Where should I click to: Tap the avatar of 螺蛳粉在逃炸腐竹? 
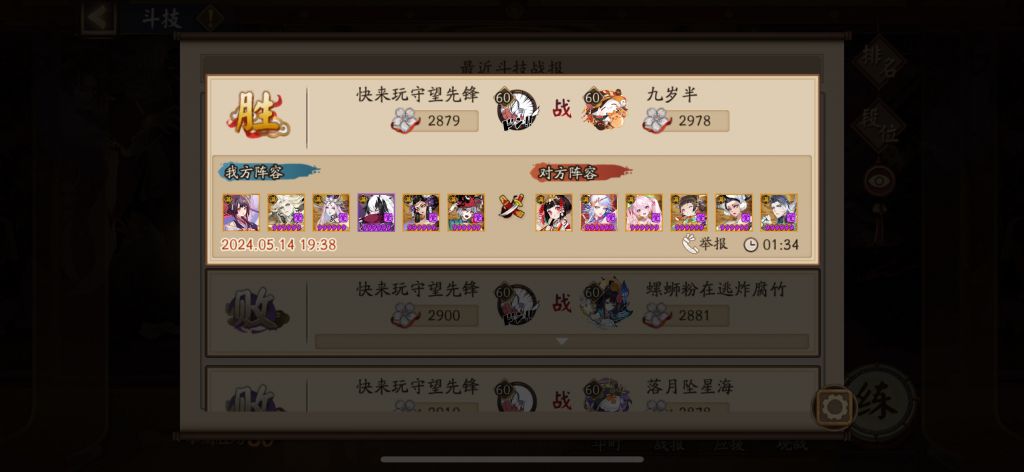click(605, 304)
